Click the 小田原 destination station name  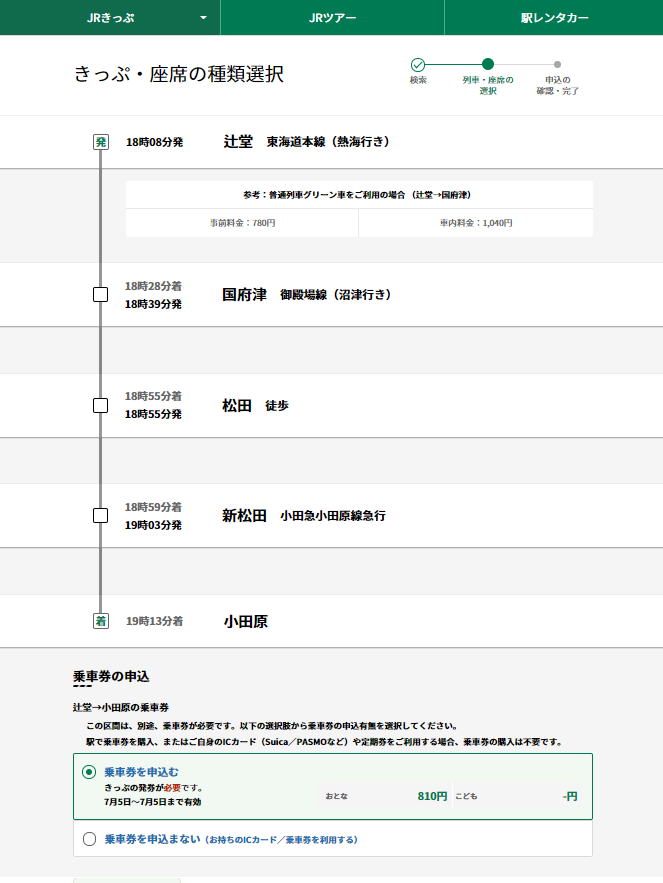(246, 621)
